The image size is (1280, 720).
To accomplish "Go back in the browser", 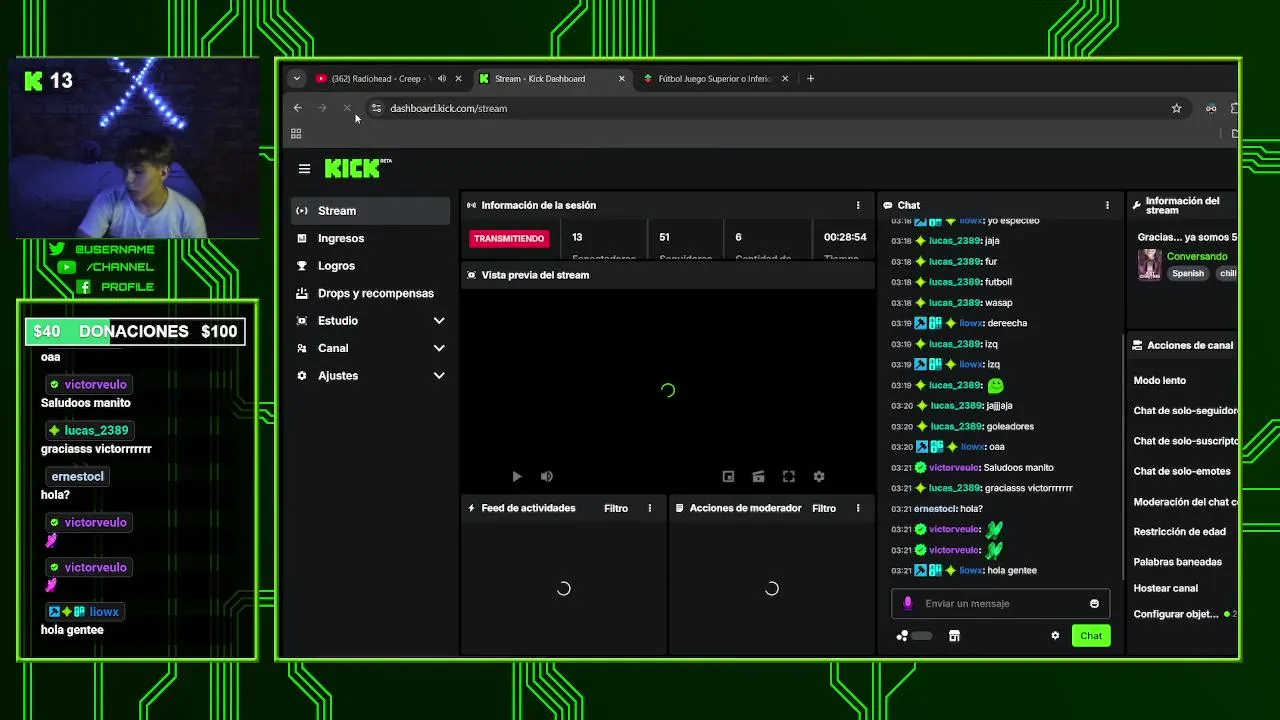I will (x=297, y=108).
